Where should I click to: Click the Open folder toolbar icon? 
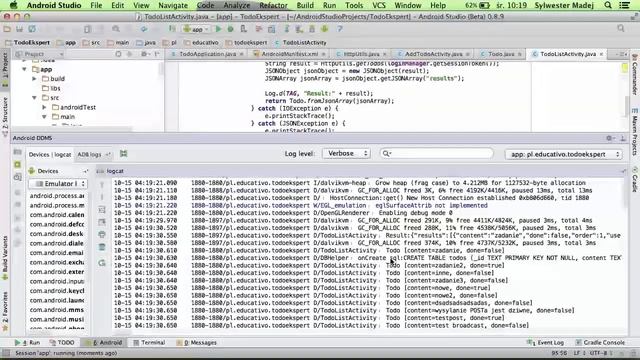click(7, 29)
